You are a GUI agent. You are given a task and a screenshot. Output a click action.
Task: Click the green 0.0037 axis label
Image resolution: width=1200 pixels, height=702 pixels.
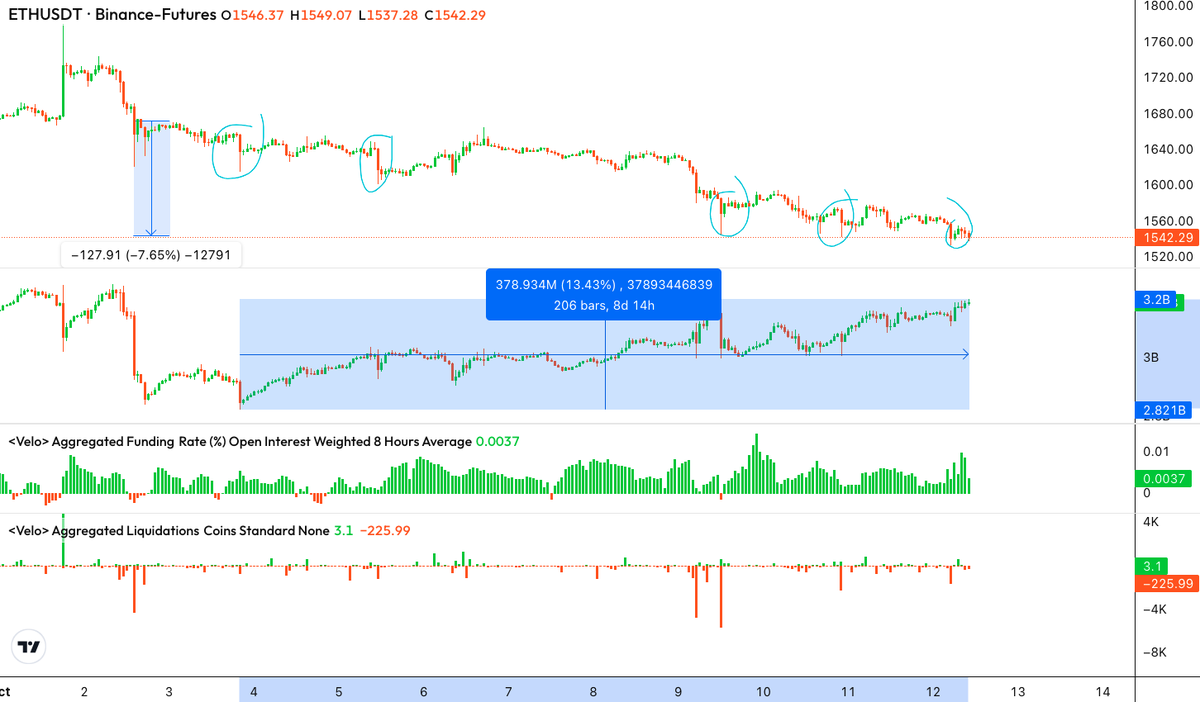point(1165,477)
